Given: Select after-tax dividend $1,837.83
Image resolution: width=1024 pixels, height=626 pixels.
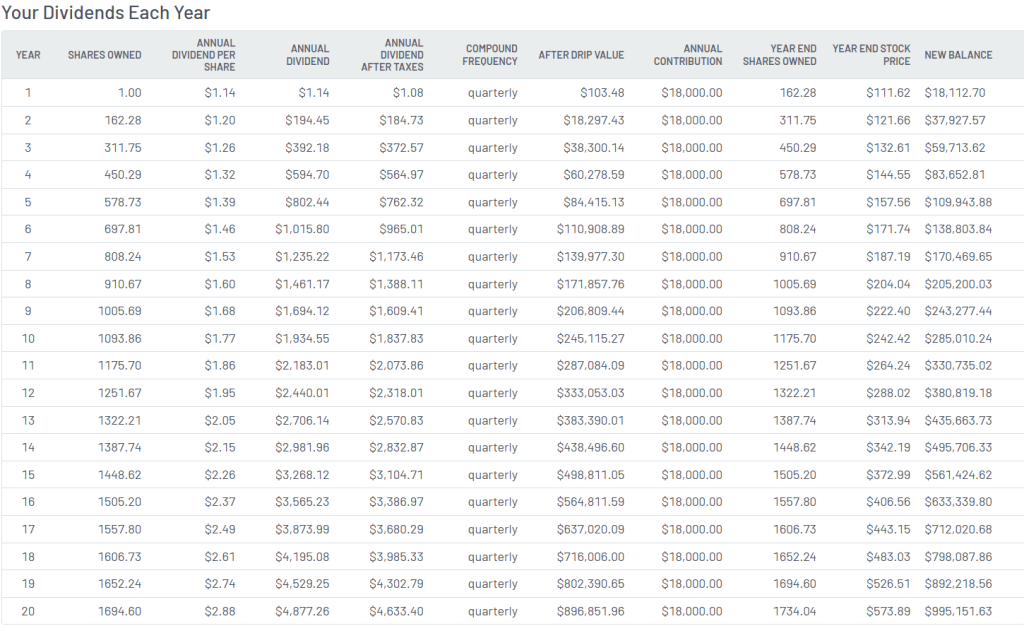Looking at the screenshot, I should tap(396, 339).
